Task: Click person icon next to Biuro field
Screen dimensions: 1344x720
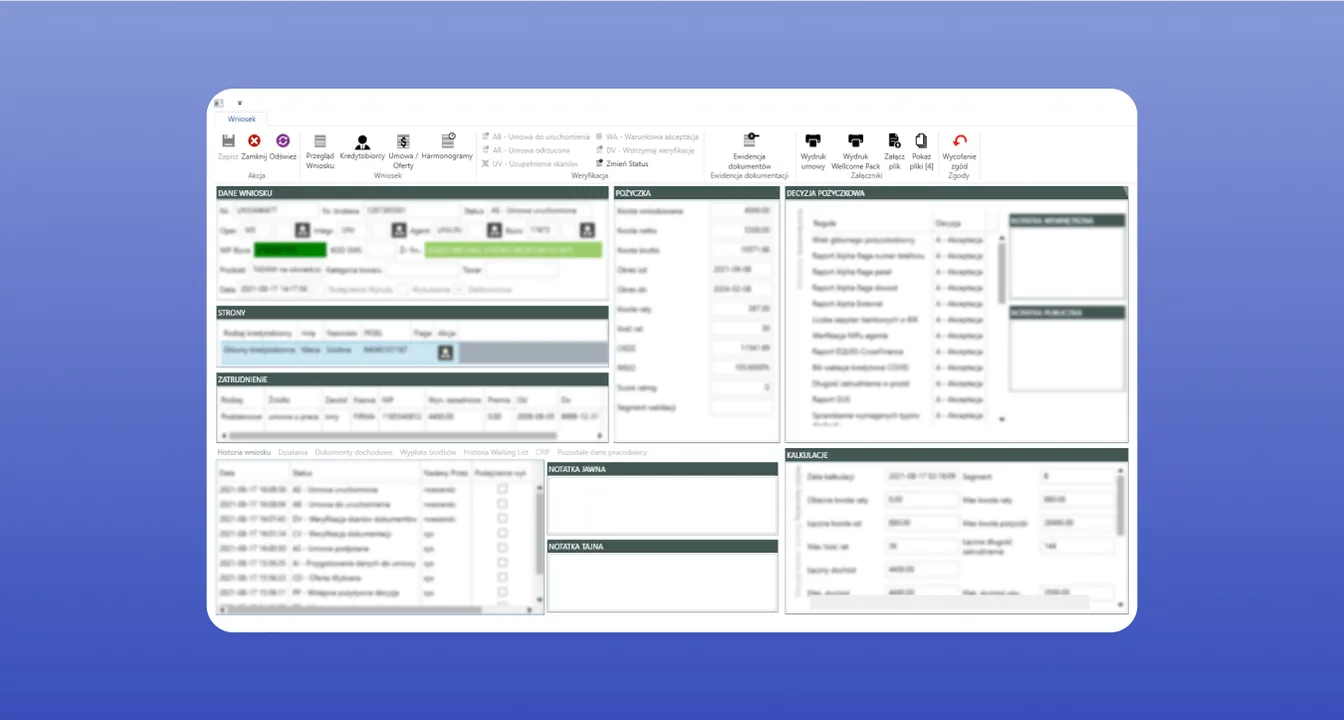Action: (586, 230)
